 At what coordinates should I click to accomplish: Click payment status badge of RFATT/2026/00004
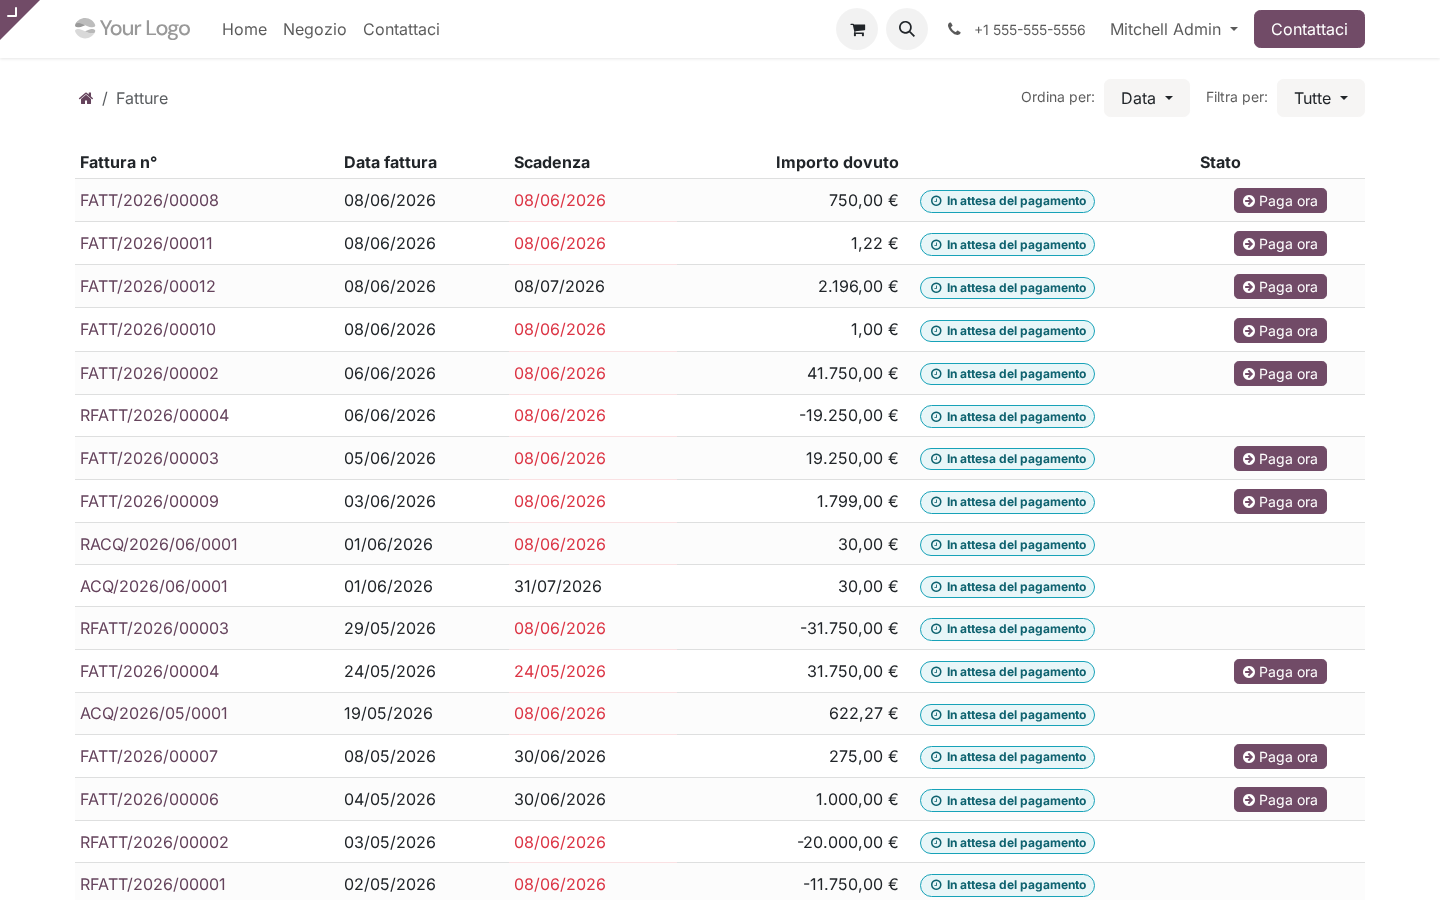(x=1007, y=417)
